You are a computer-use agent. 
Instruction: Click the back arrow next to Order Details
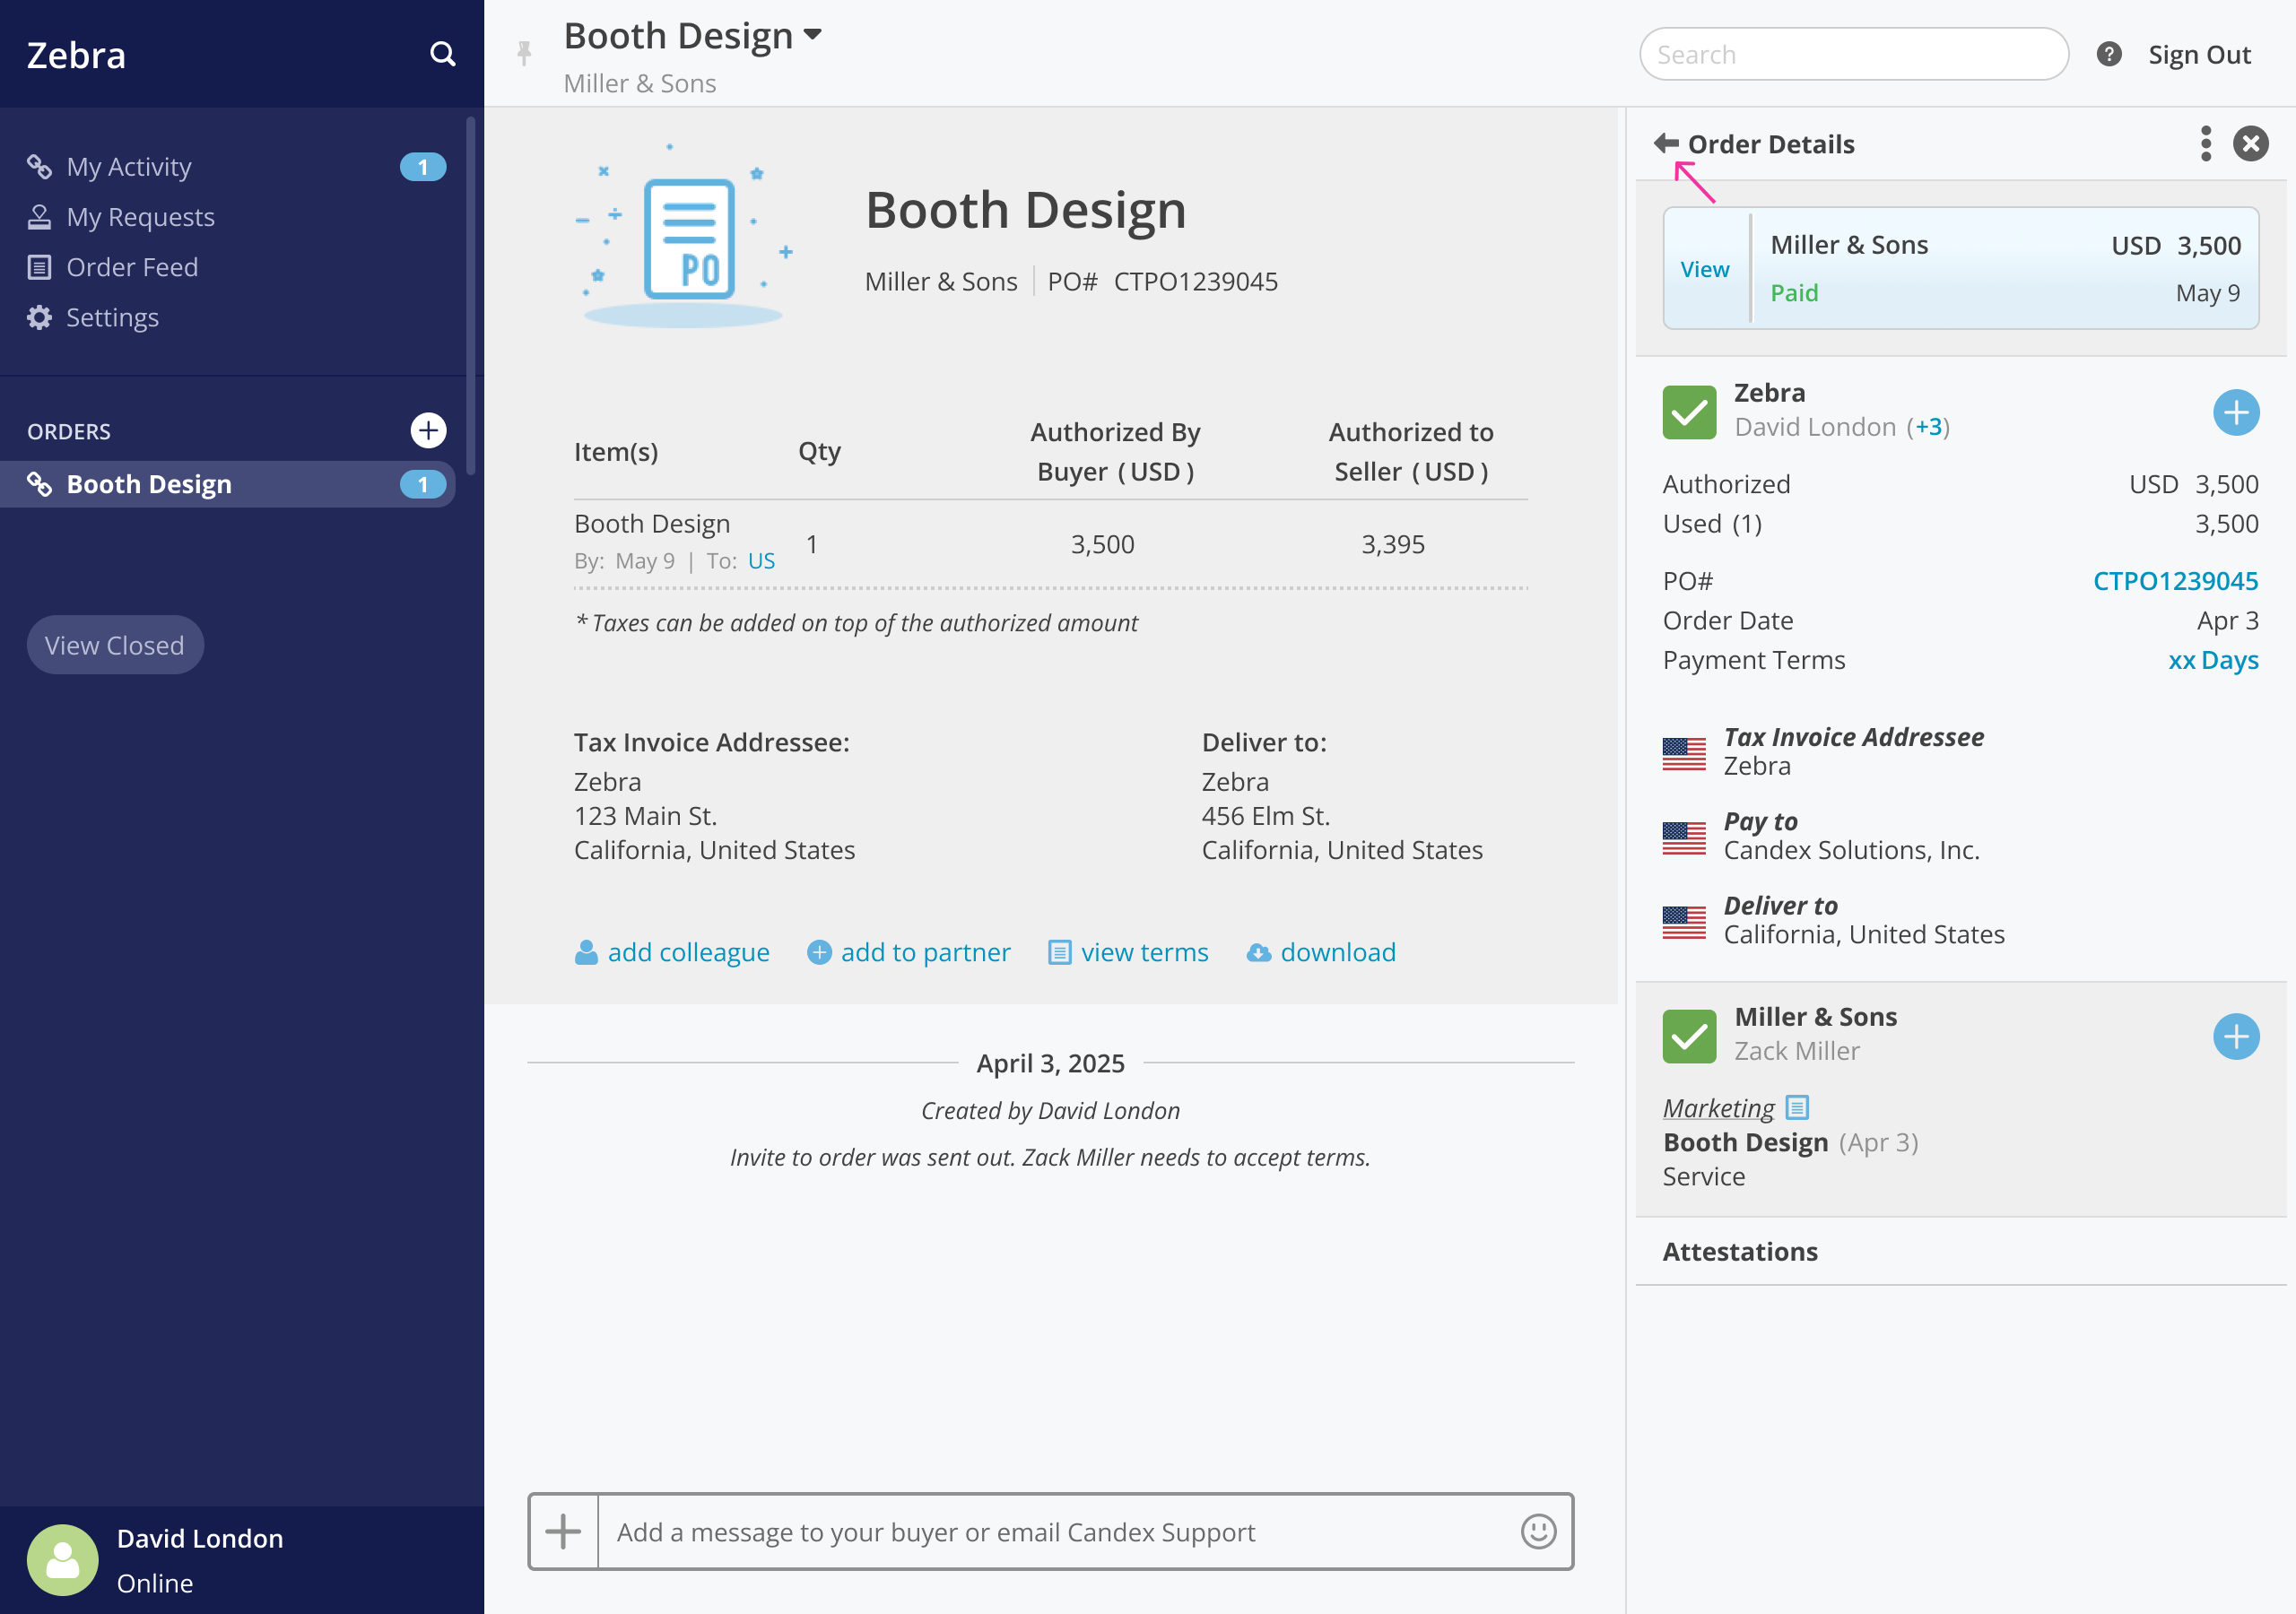(1666, 143)
